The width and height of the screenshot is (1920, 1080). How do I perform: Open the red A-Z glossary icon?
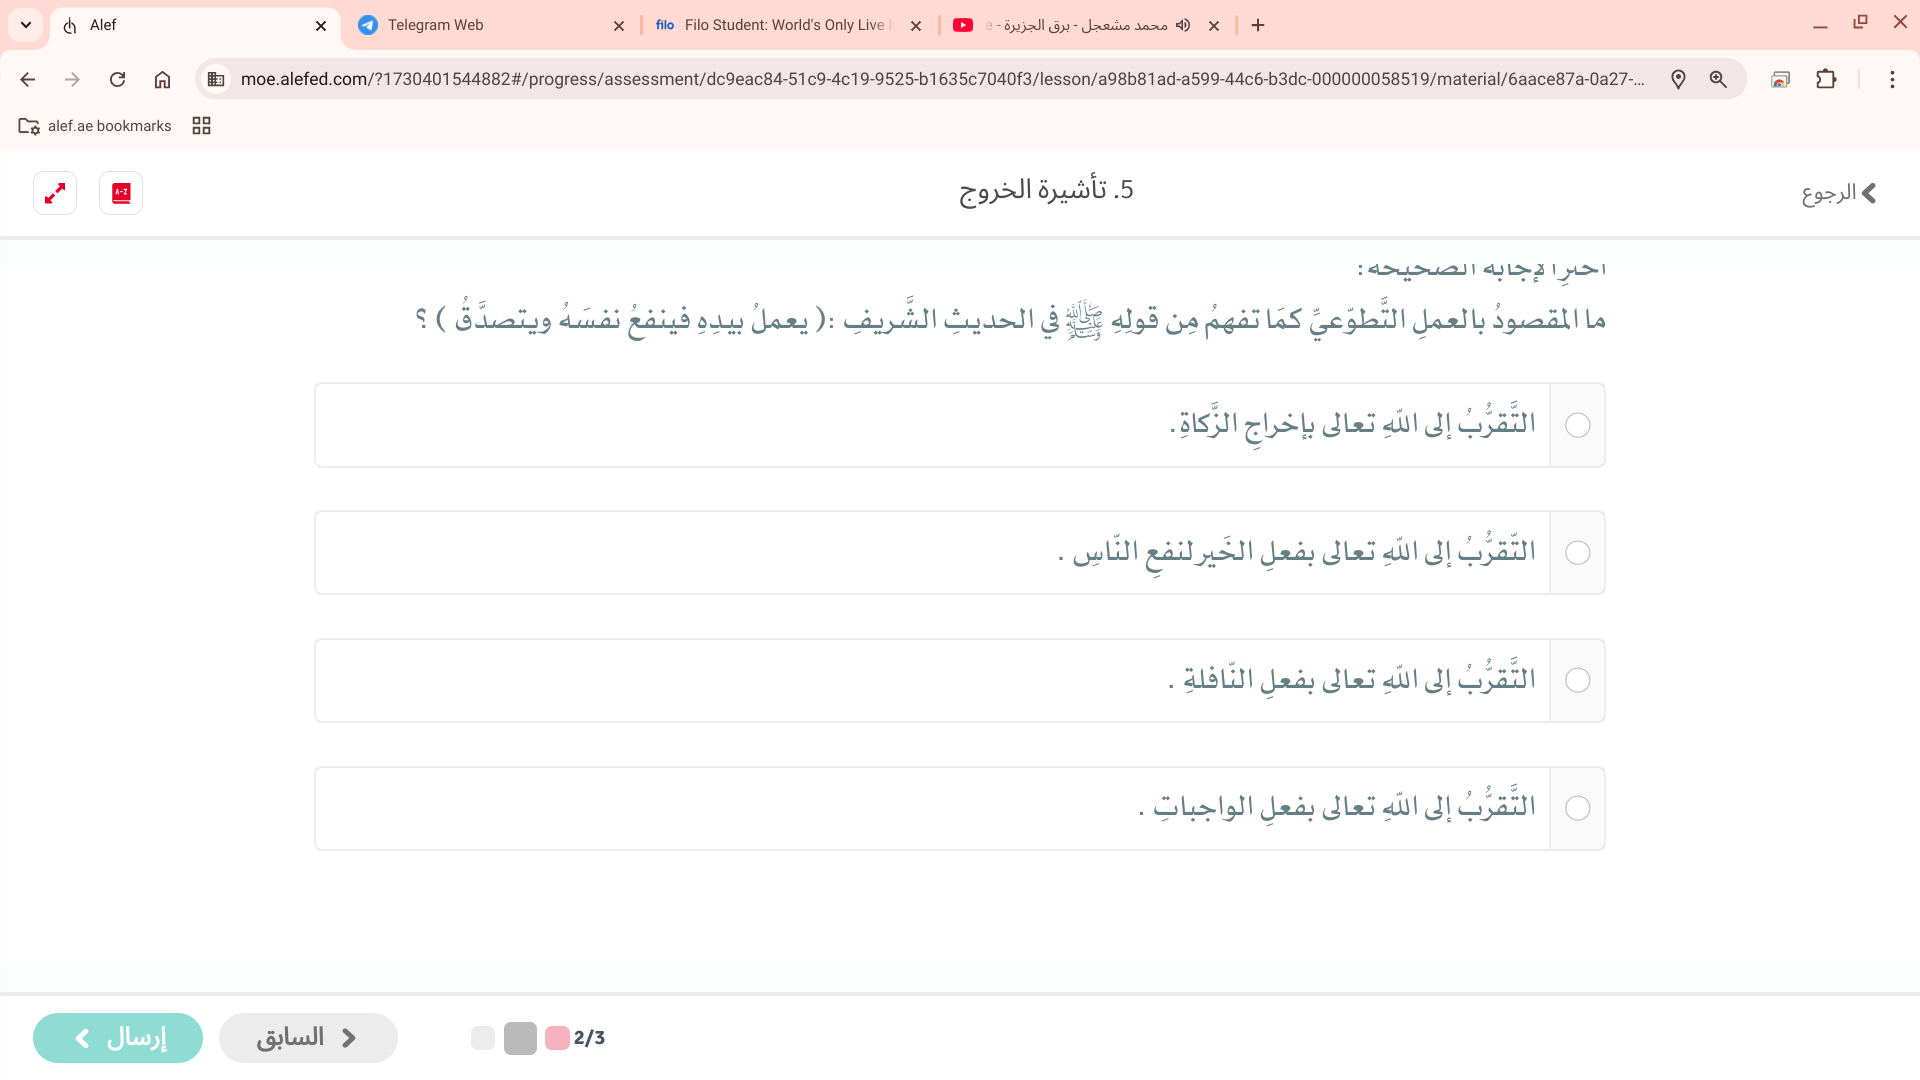pos(121,193)
